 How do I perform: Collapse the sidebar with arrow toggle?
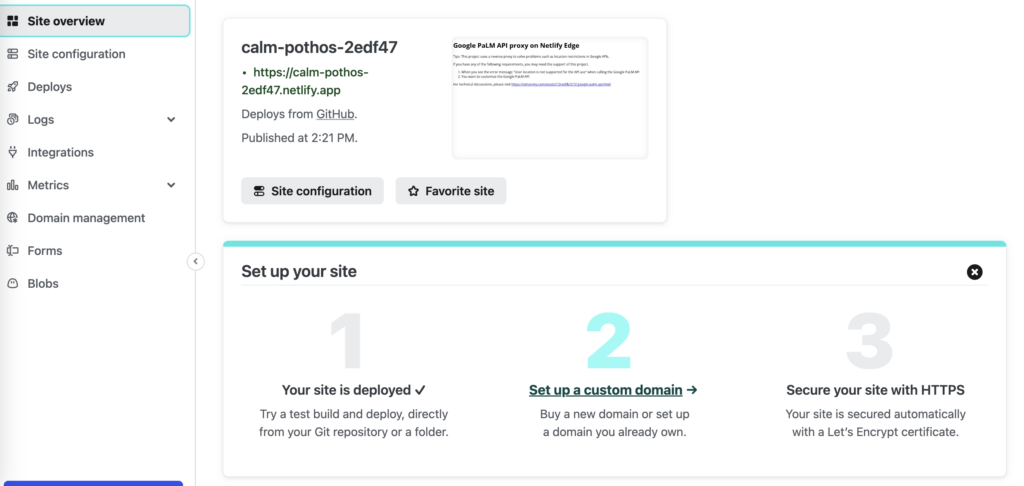pyautogui.click(x=196, y=261)
